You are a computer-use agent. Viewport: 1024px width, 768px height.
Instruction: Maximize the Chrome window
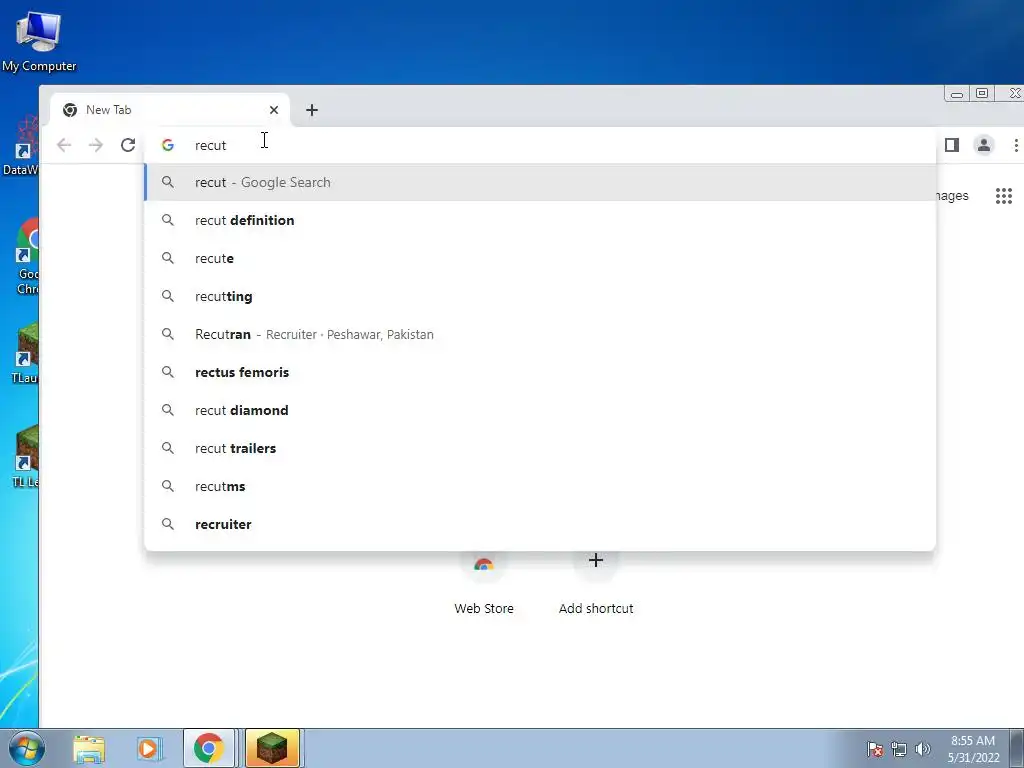point(982,93)
